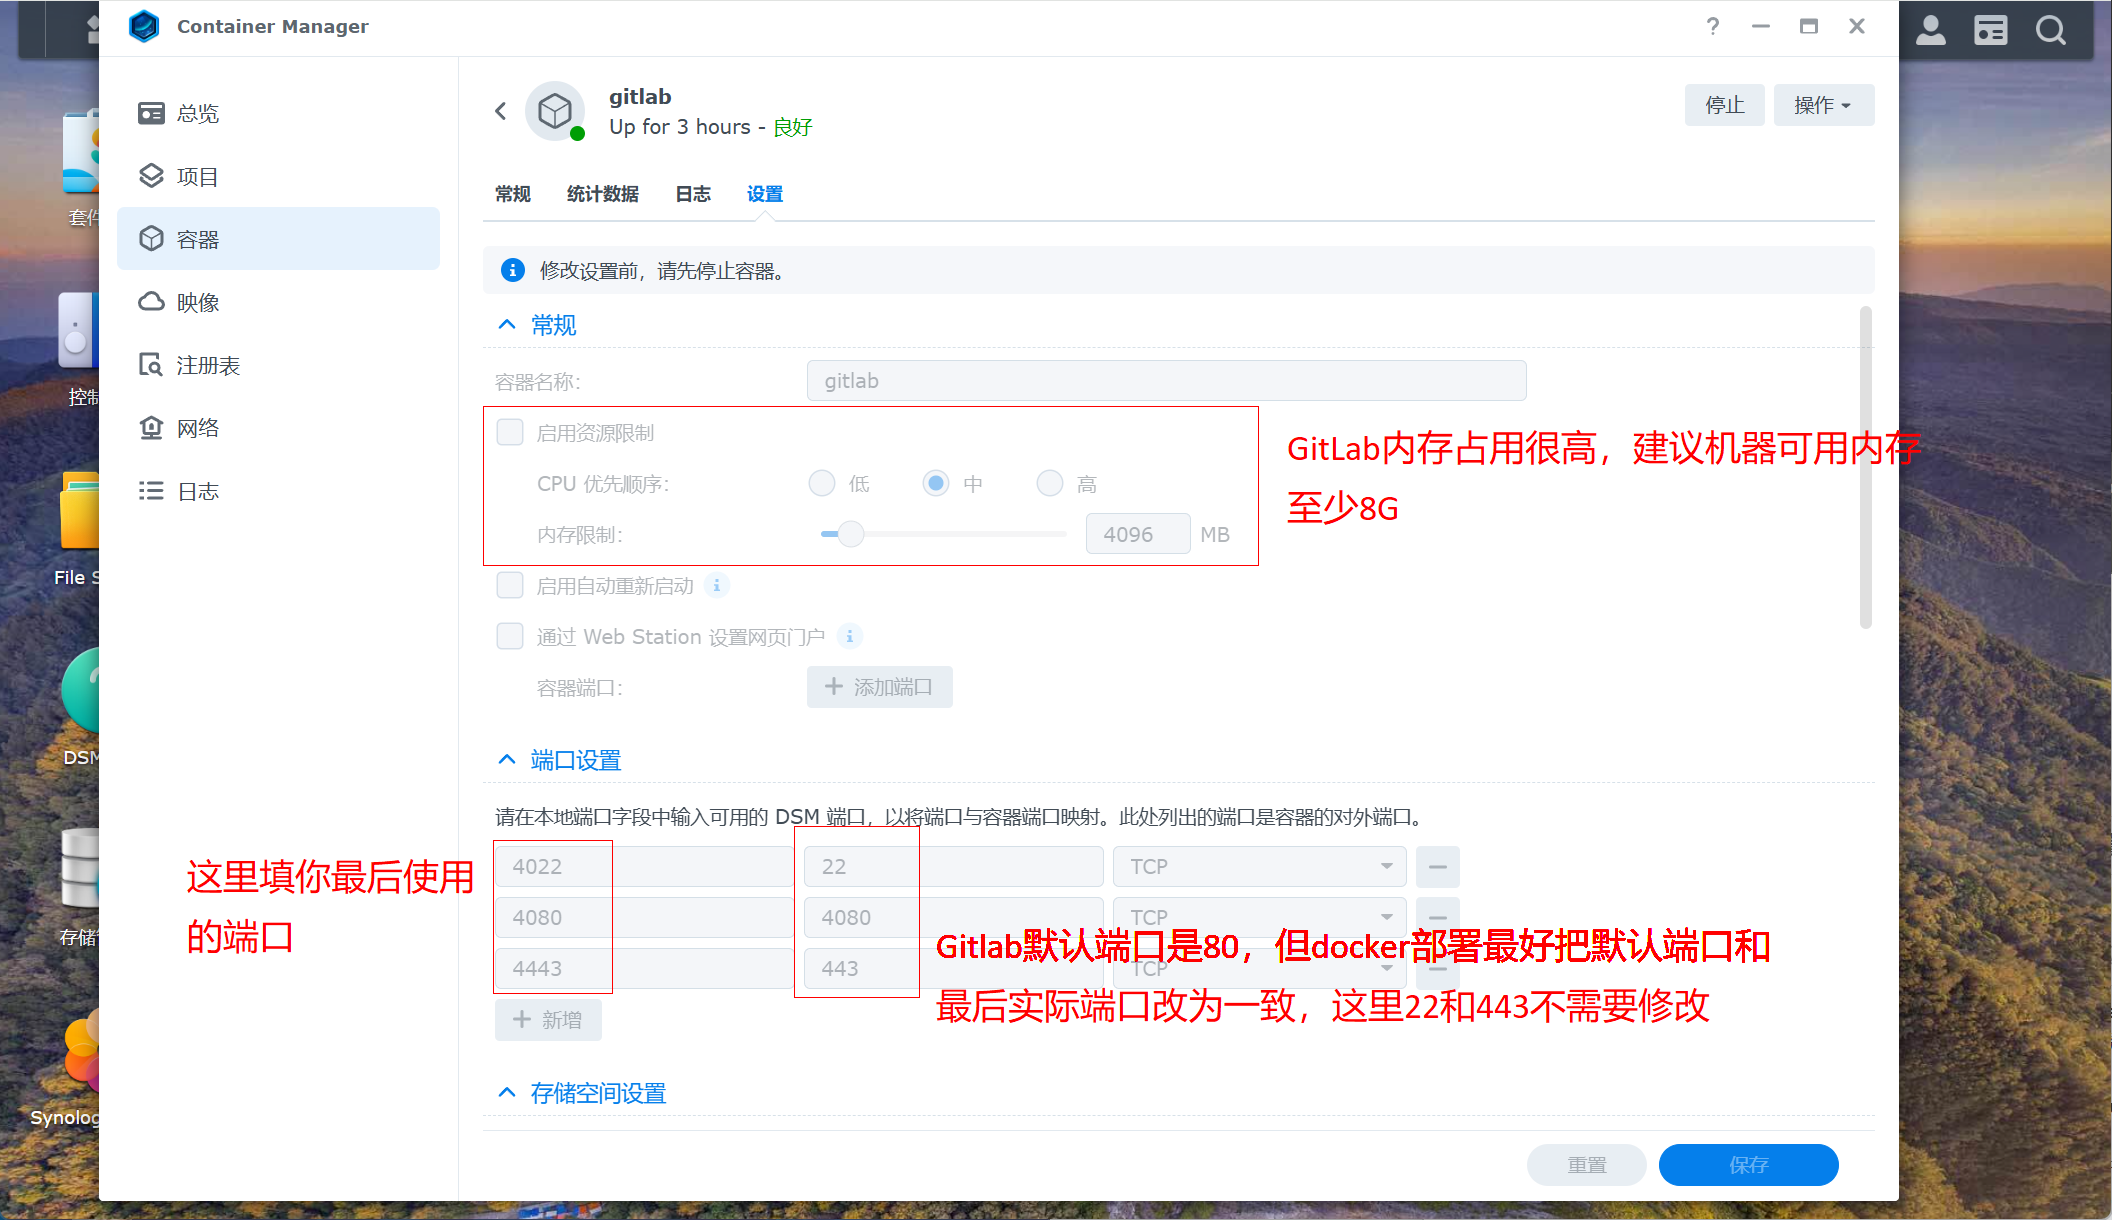This screenshot has width=2112, height=1220.
Task: Switch to the 日志 tab
Action: coord(692,194)
